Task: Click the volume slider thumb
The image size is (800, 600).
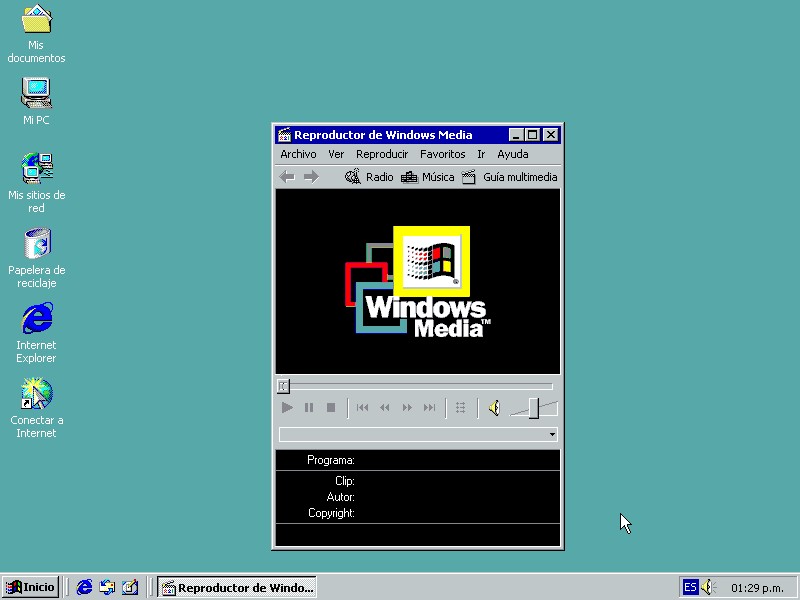Action: coord(534,408)
